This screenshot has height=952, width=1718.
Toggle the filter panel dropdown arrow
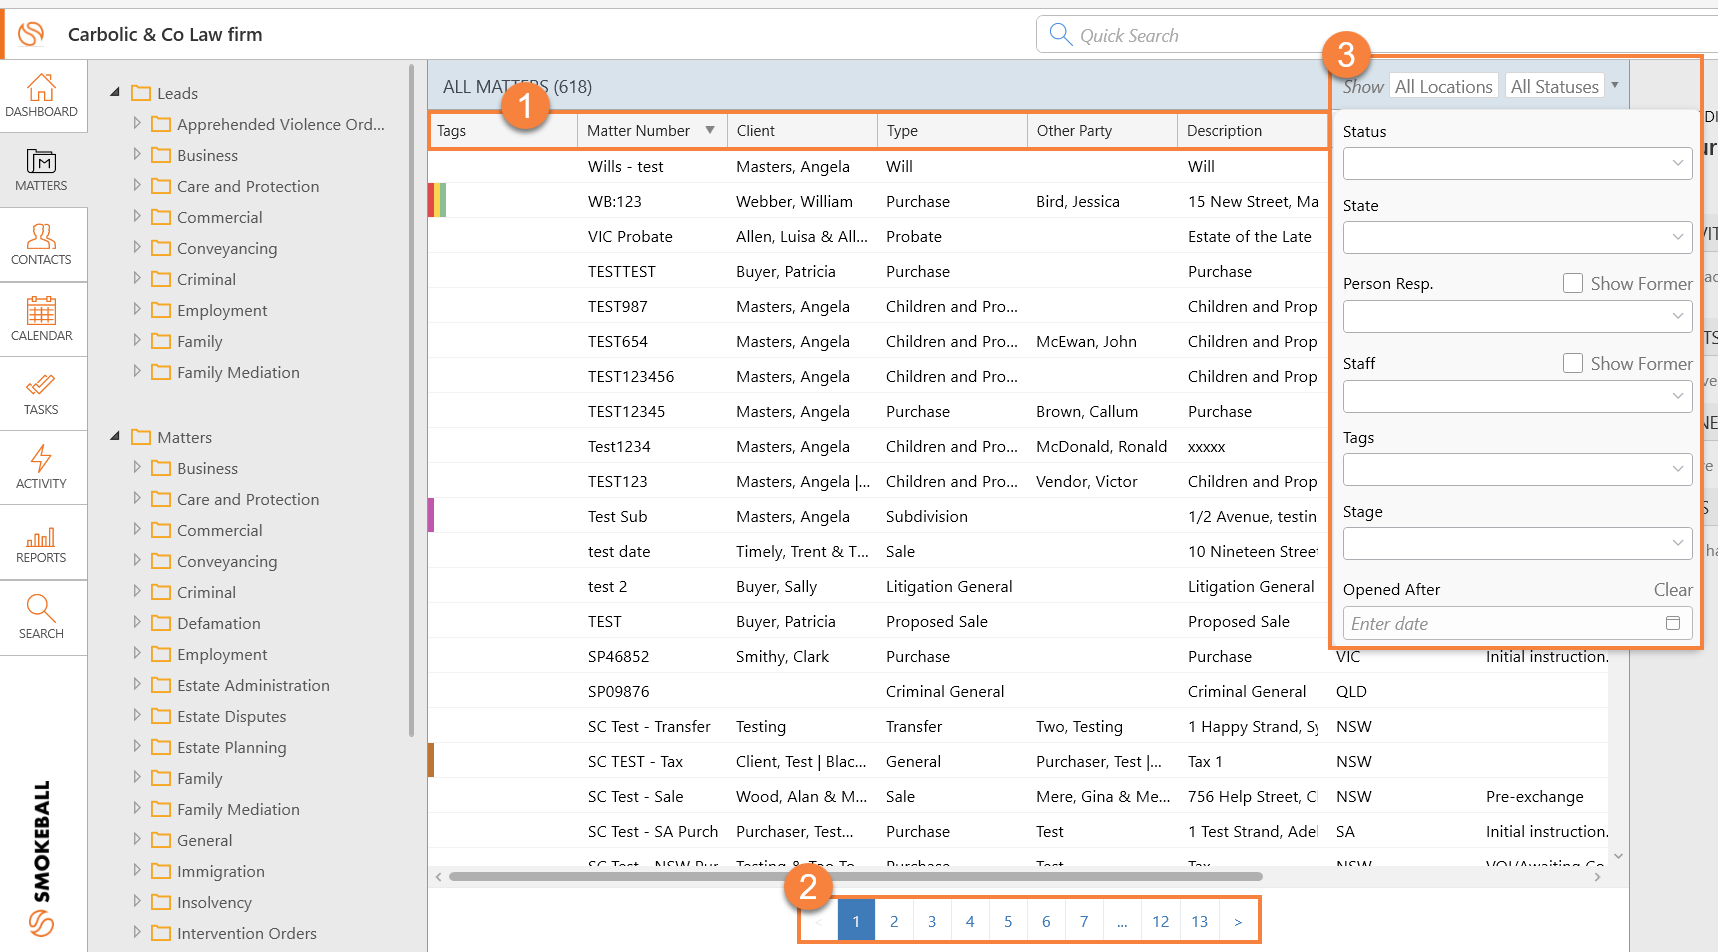point(1614,85)
